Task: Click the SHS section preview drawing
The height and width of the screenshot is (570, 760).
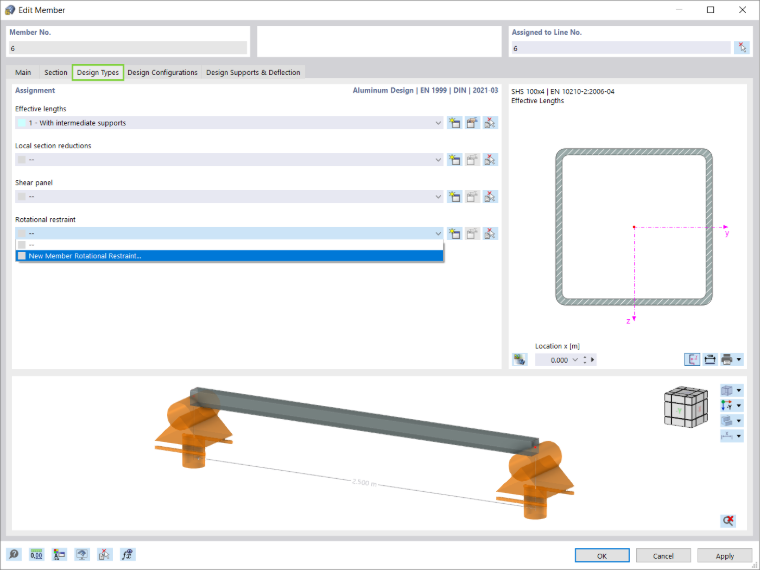Action: (x=634, y=227)
